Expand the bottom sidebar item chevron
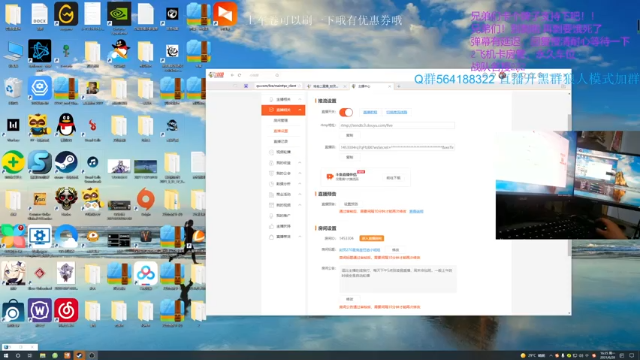Viewport: 640px width, 360px height. tap(300, 237)
